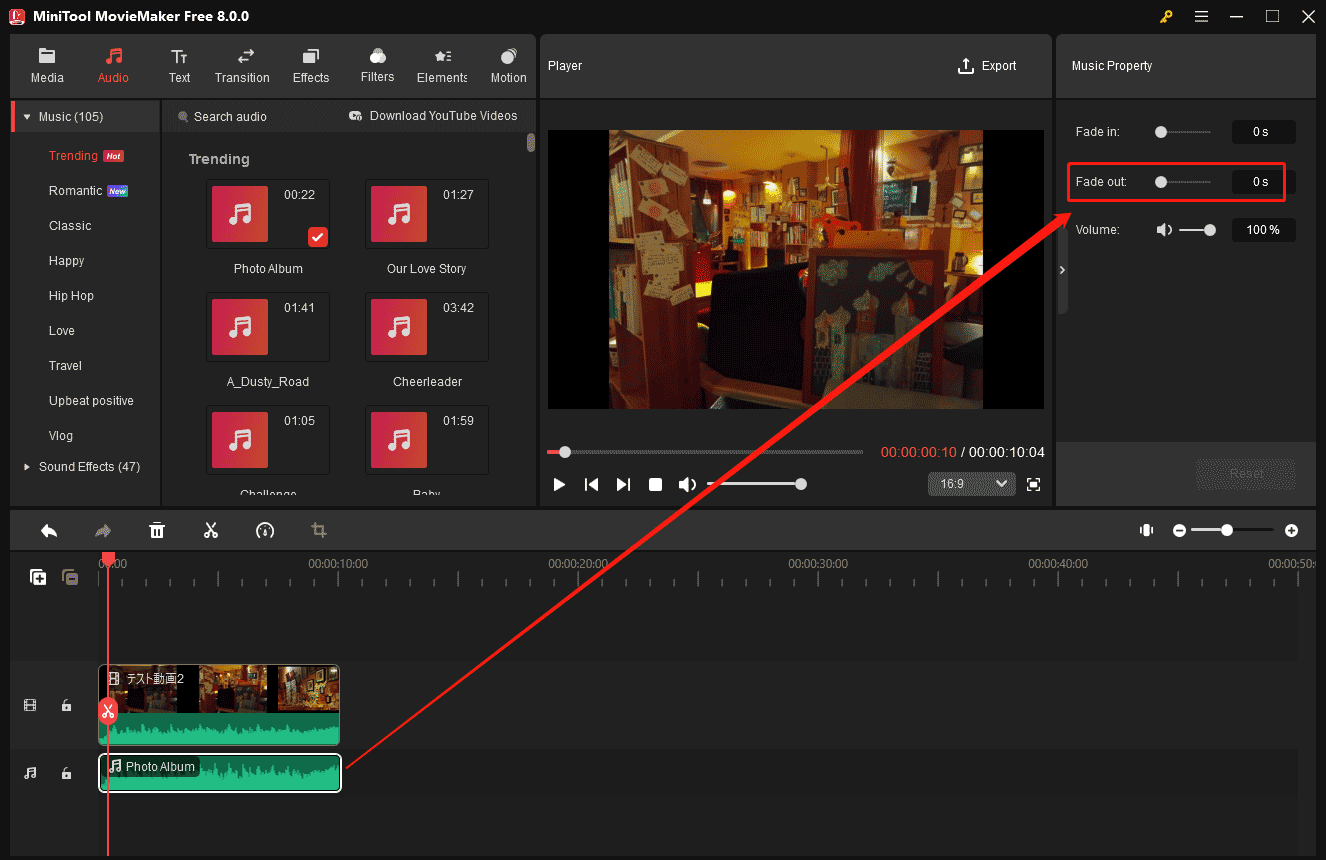Screen dimensions: 1326x860
Task: Select the Happy music category
Action: (67, 261)
